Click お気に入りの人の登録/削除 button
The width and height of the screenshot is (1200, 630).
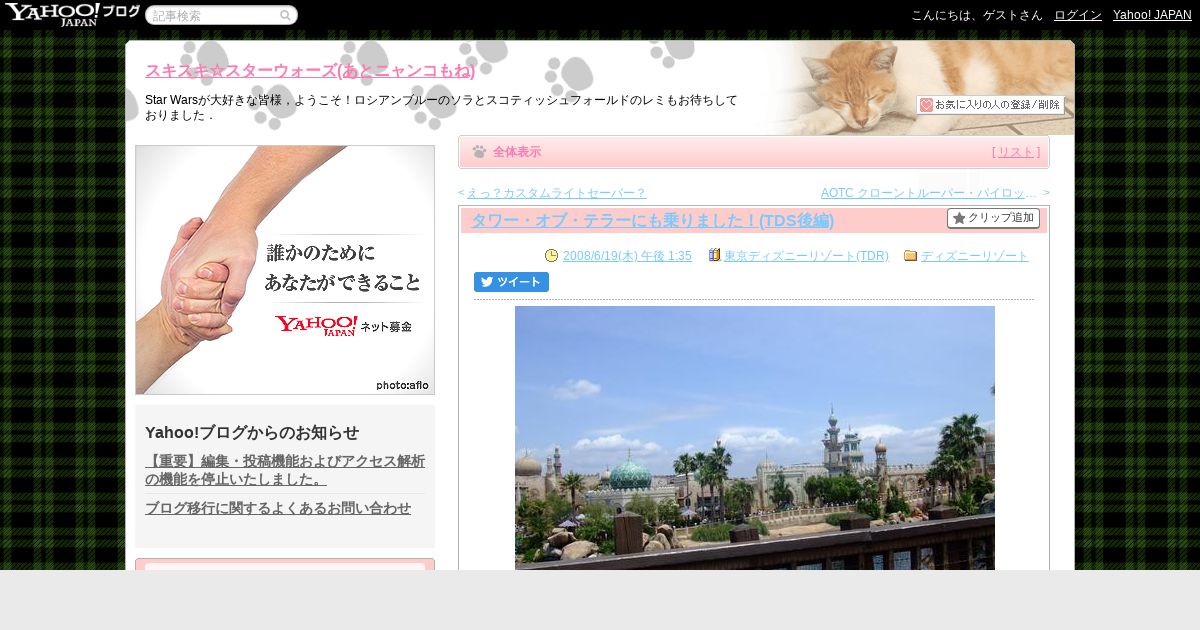click(x=990, y=105)
